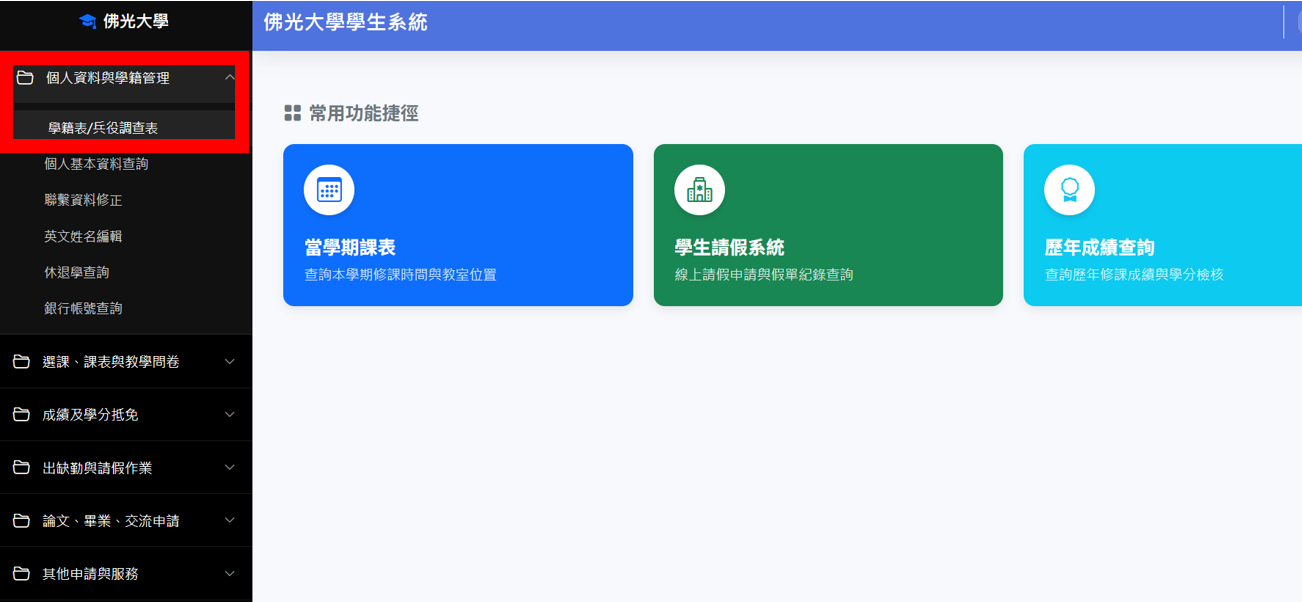Viewport: 1302px width, 602px height.
Task: Click folder icon next to 成績及學分抵免
Action: click(x=21, y=414)
